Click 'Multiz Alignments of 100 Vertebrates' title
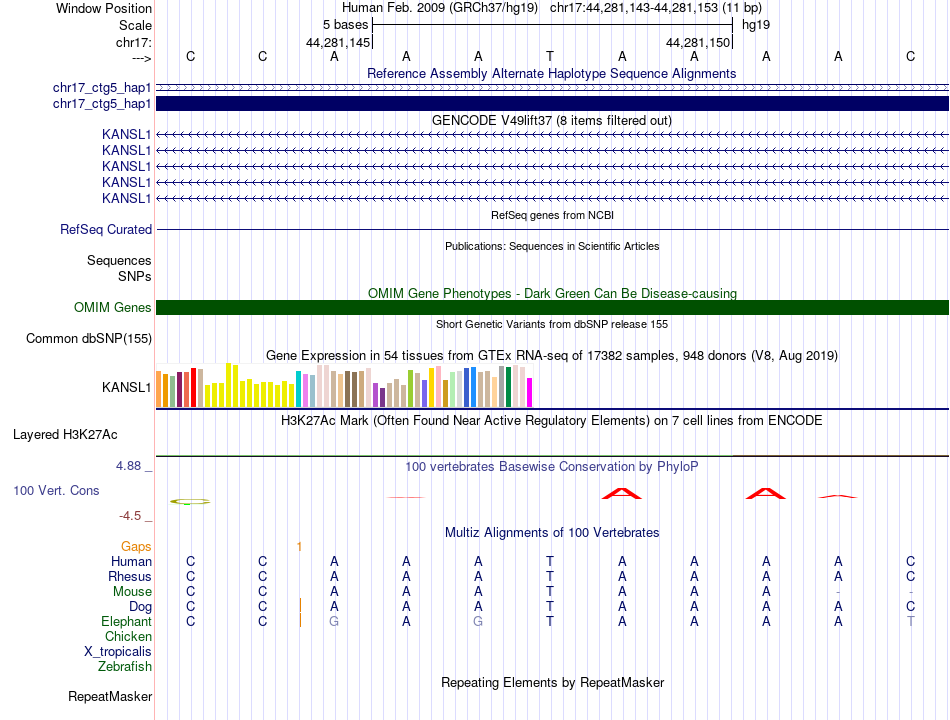 pyautogui.click(x=552, y=533)
